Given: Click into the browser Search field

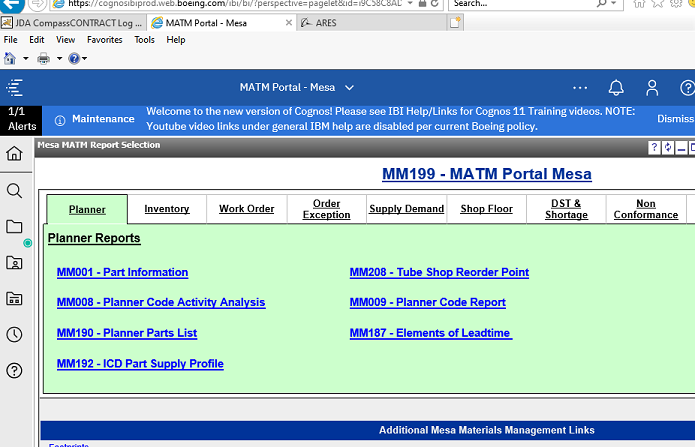Looking at the screenshot, I should (523, 4).
